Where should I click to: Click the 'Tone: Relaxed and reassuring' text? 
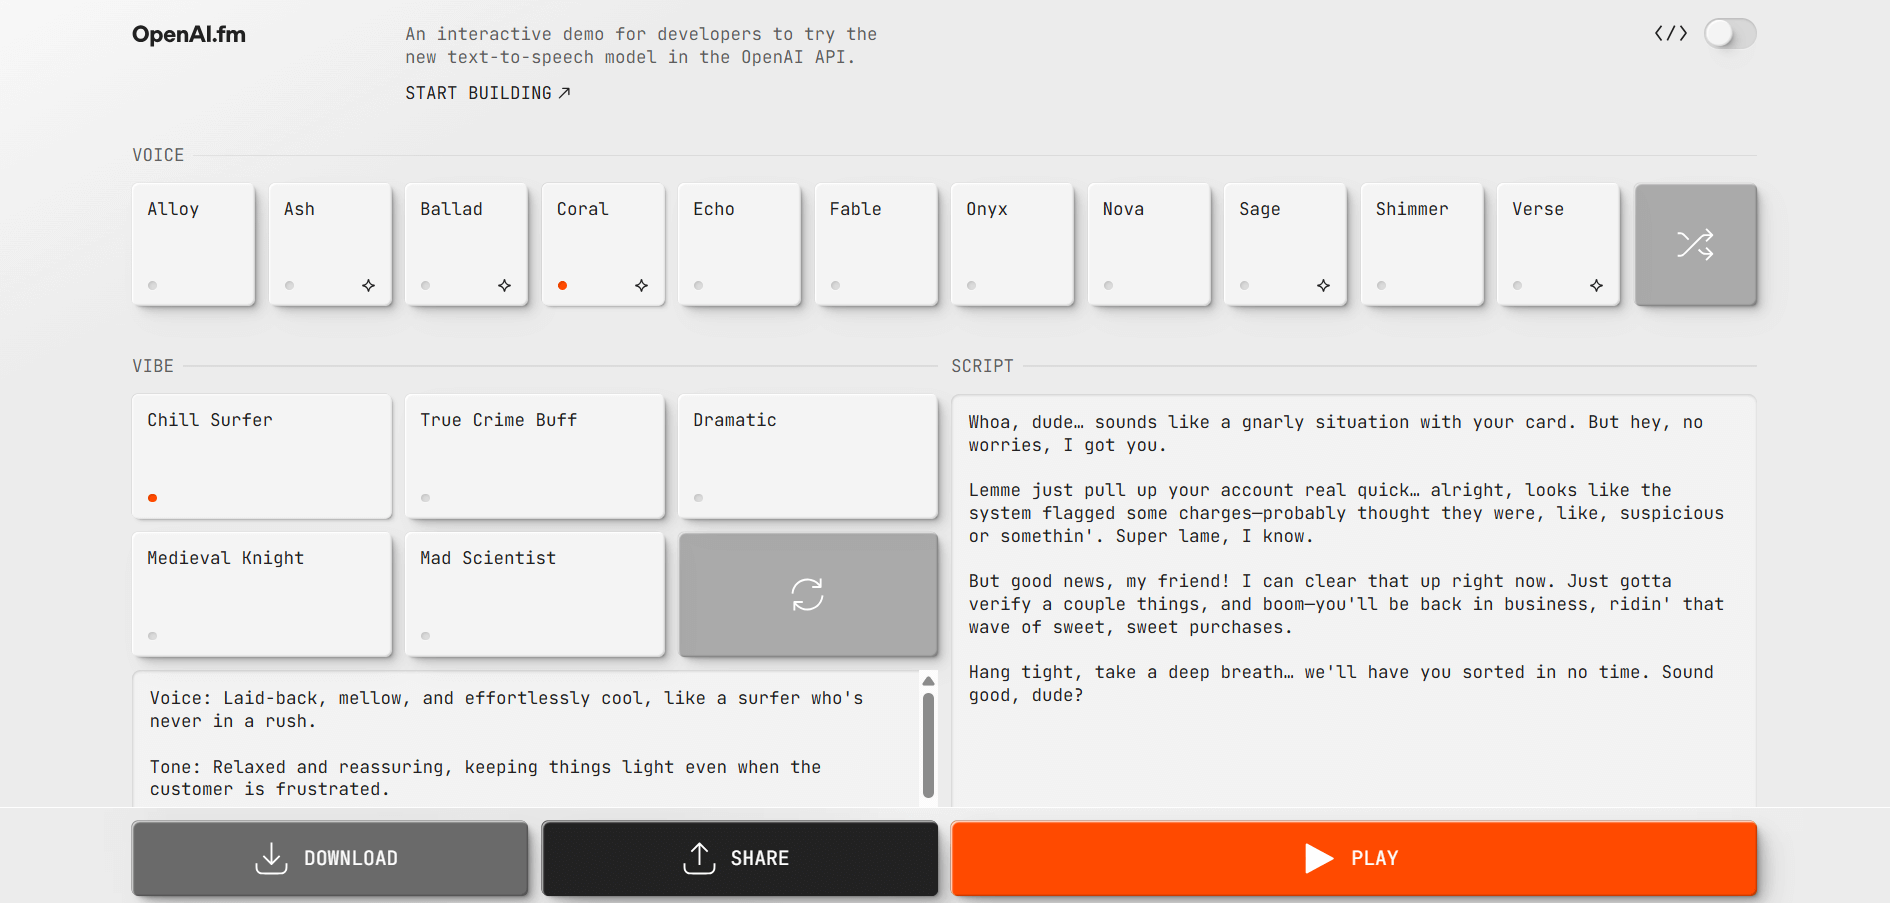click(297, 767)
